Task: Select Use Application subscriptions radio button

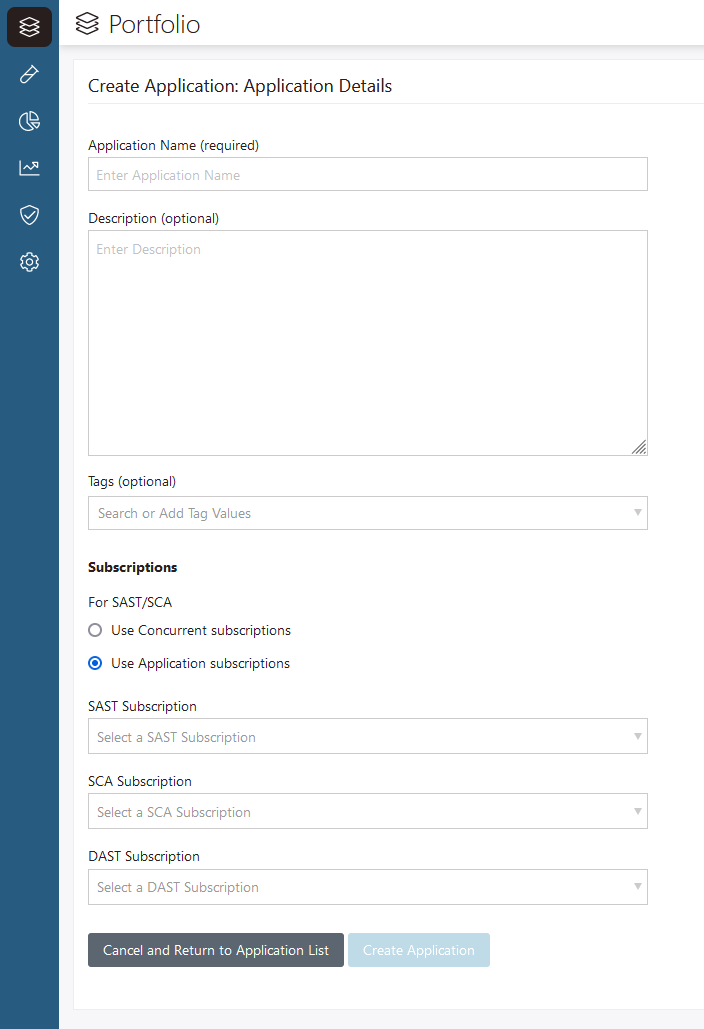Action: pos(95,663)
